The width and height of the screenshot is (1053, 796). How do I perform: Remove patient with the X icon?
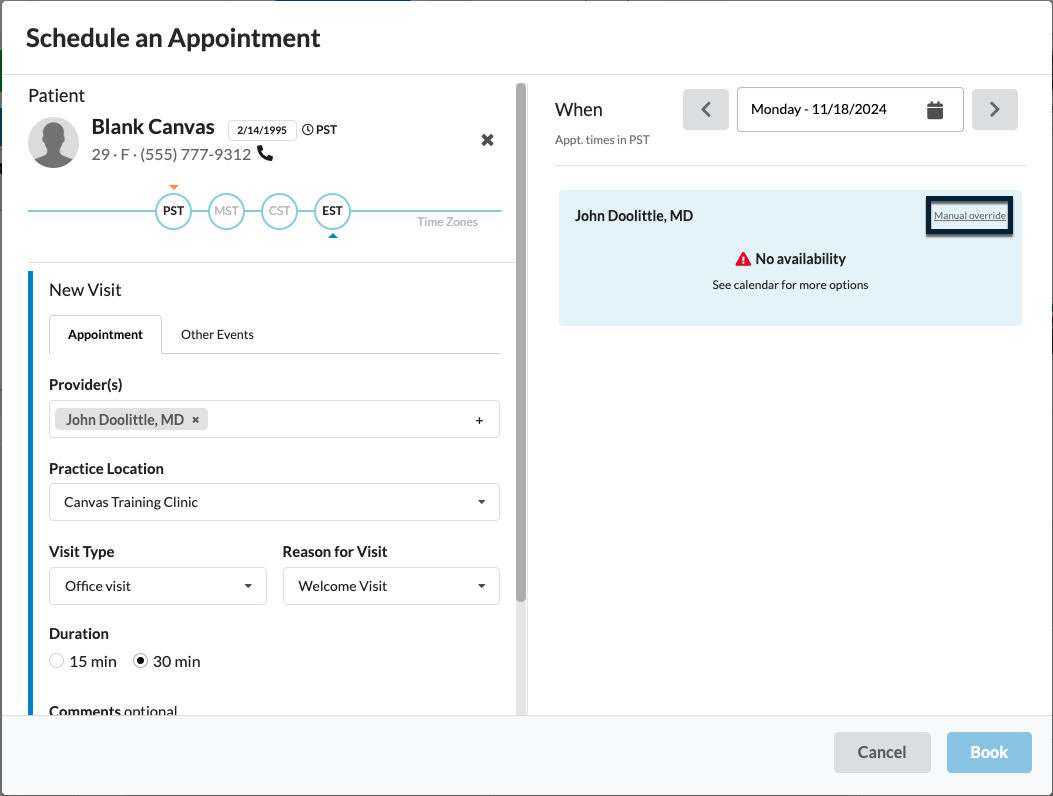coord(487,140)
